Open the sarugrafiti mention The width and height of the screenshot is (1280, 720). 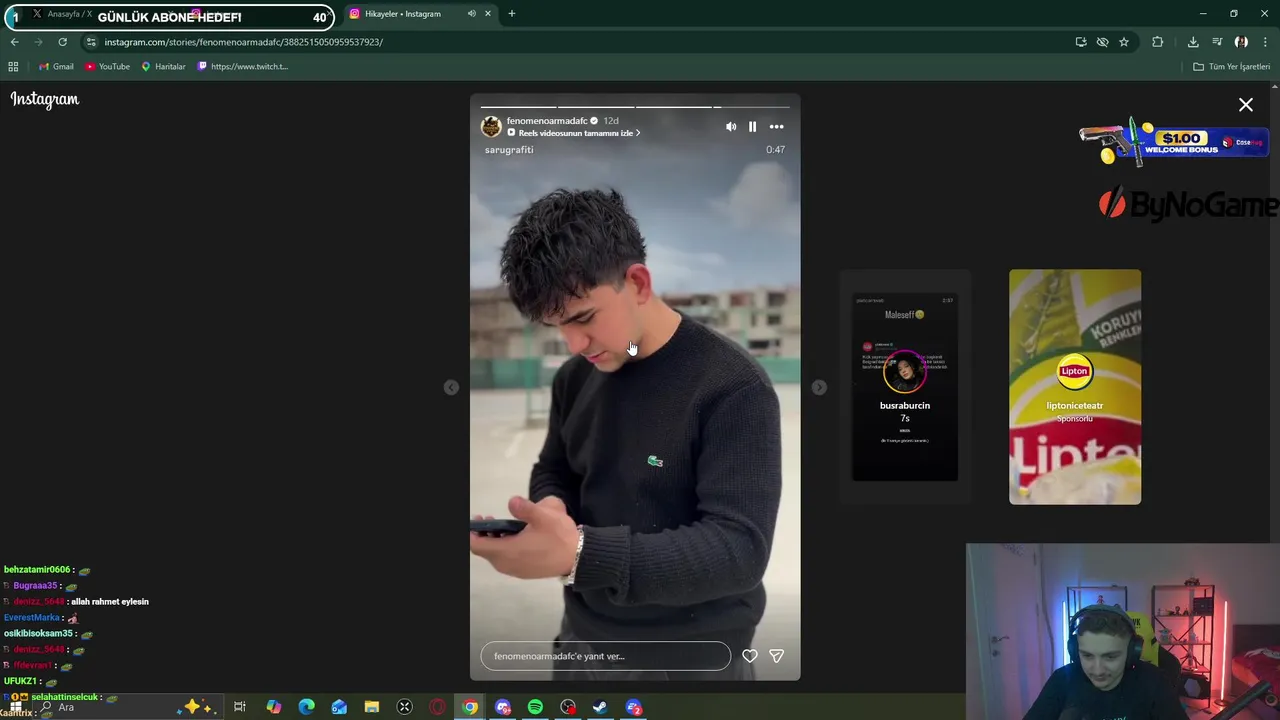(509, 150)
